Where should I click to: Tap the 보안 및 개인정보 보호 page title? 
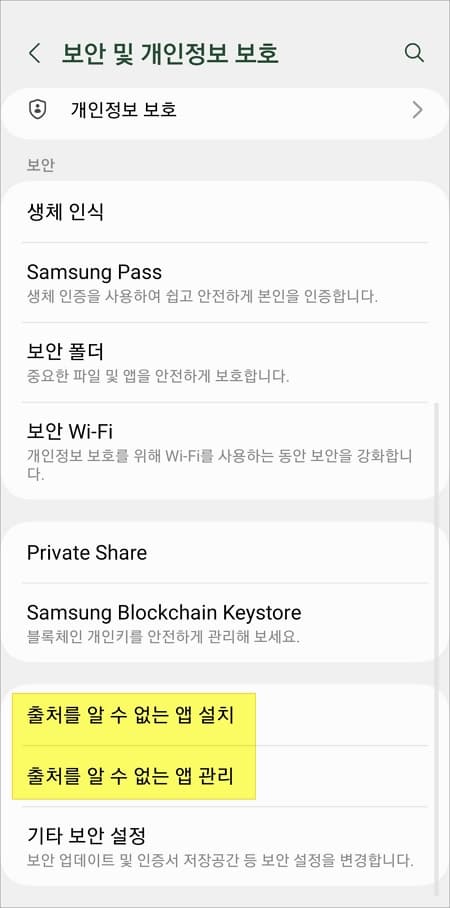click(170, 53)
